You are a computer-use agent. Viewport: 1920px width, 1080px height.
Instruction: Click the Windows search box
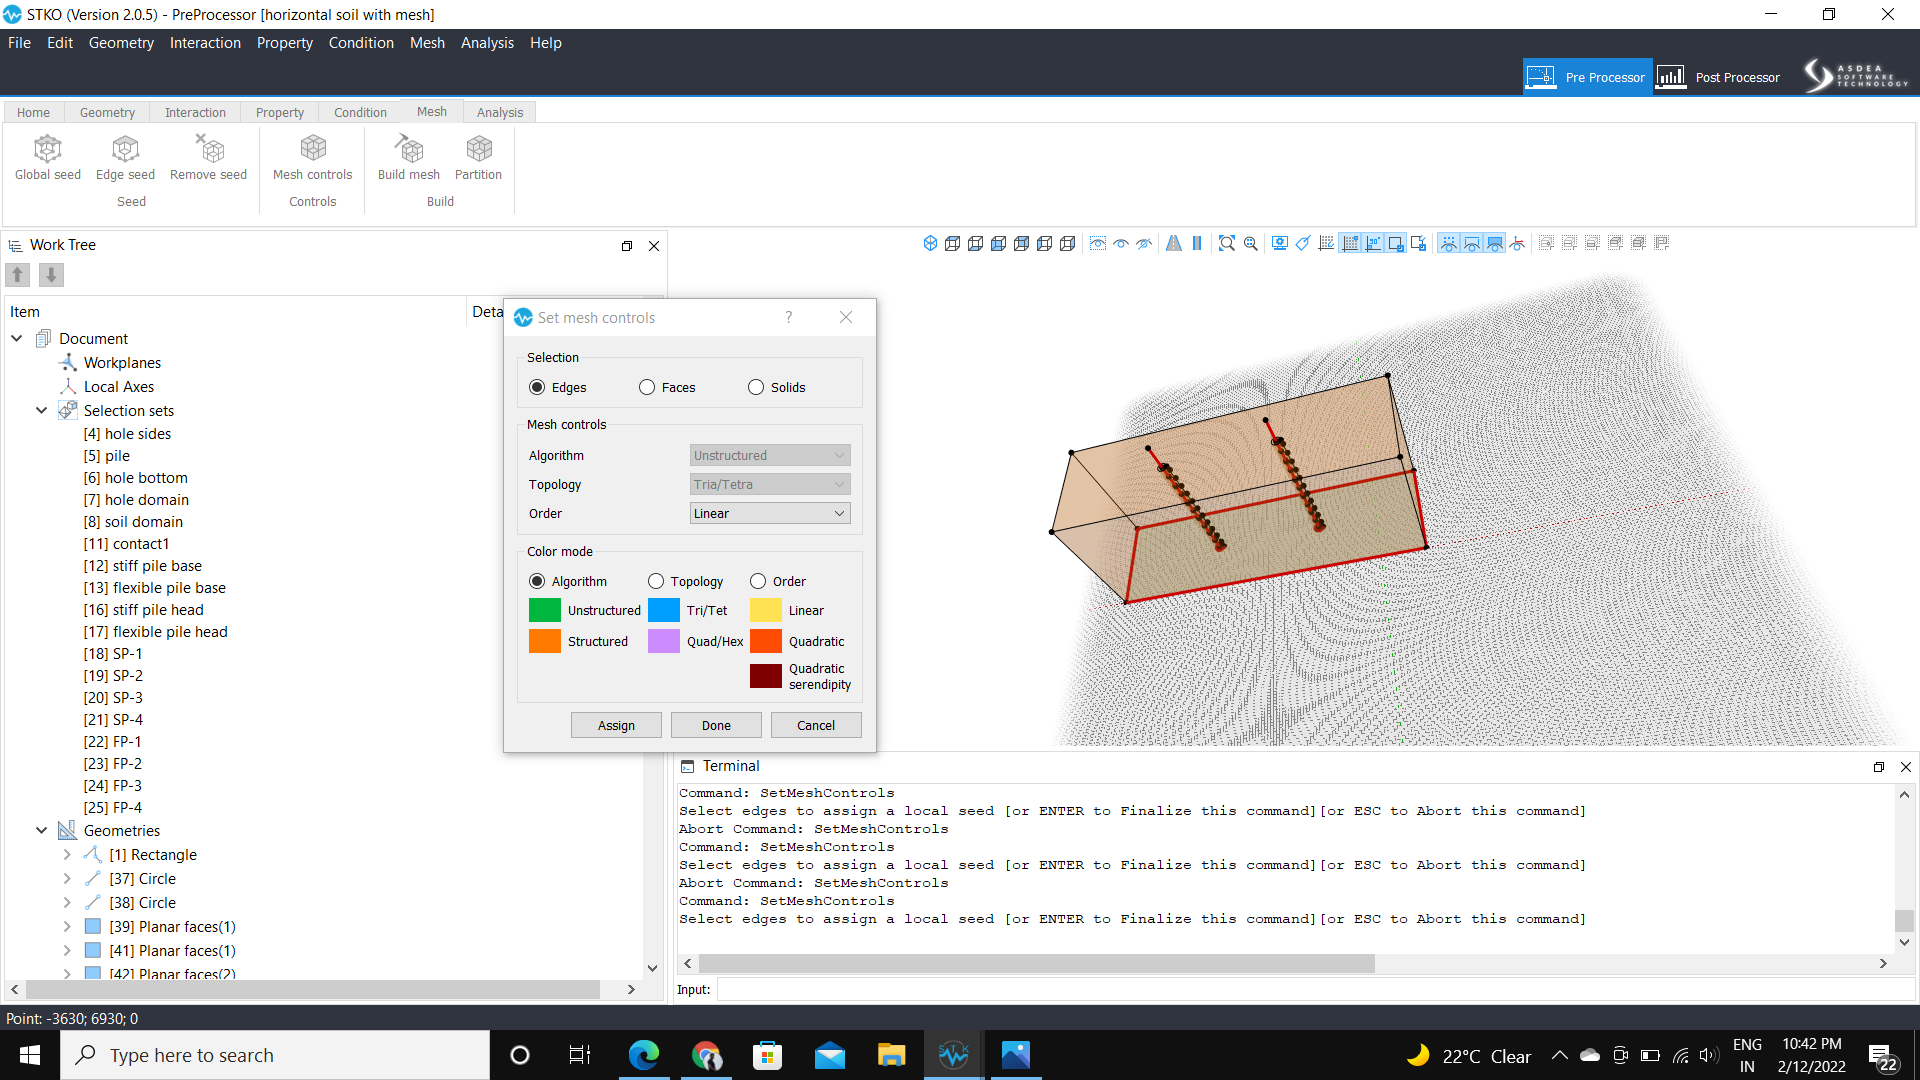pos(275,1055)
